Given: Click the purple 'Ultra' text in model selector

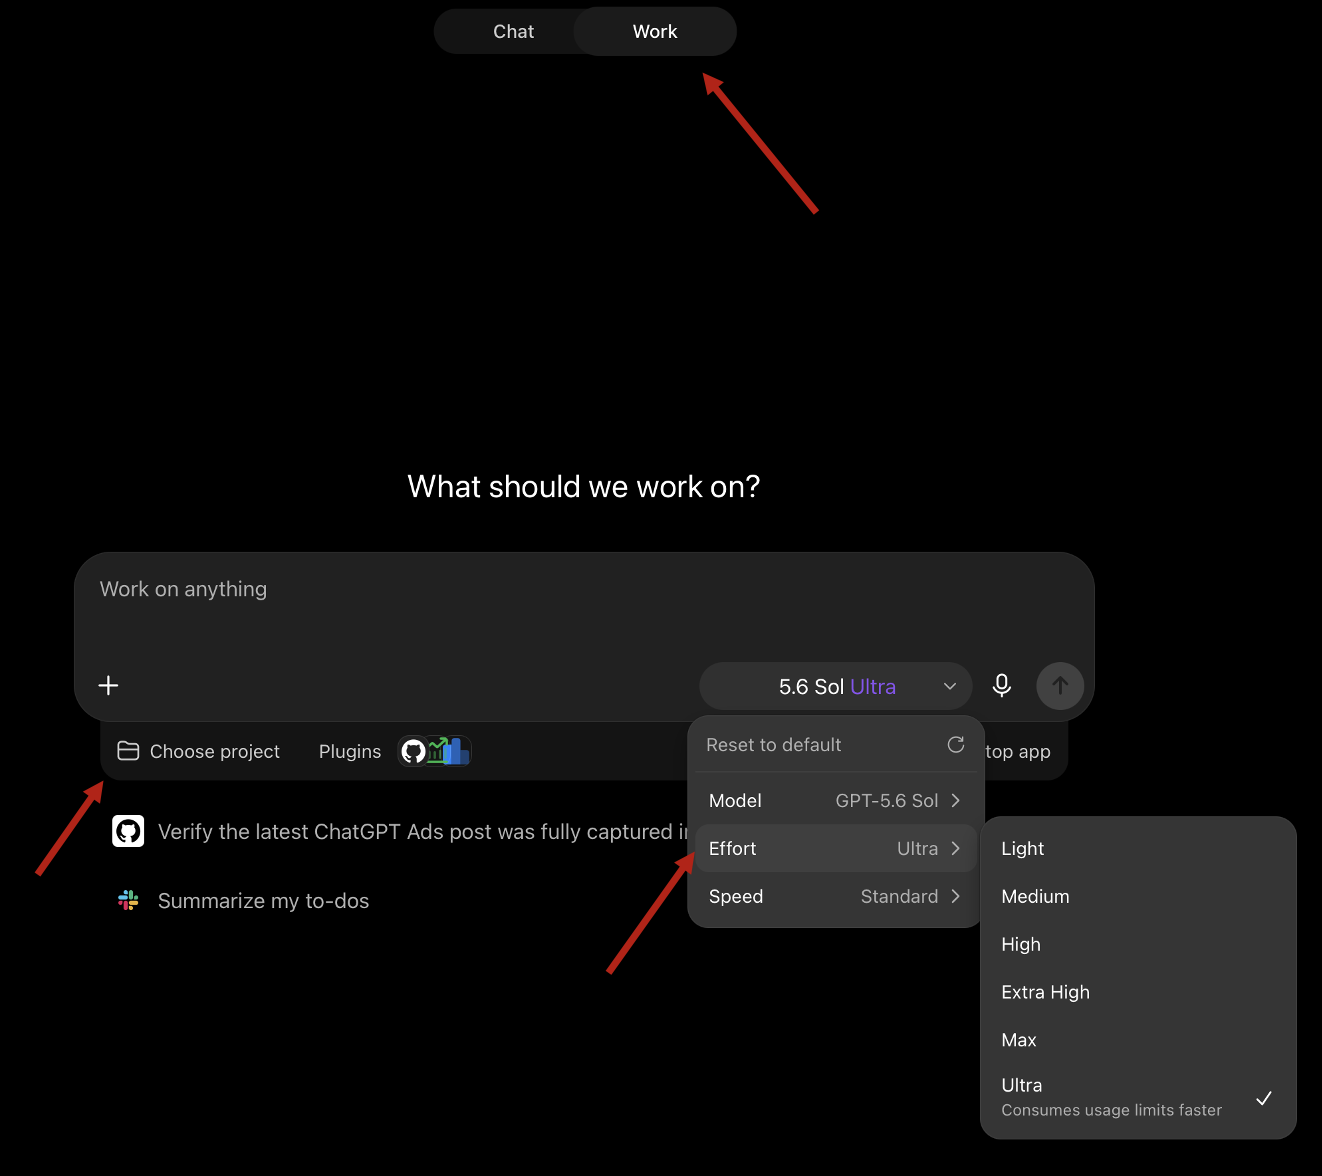Looking at the screenshot, I should [x=873, y=687].
